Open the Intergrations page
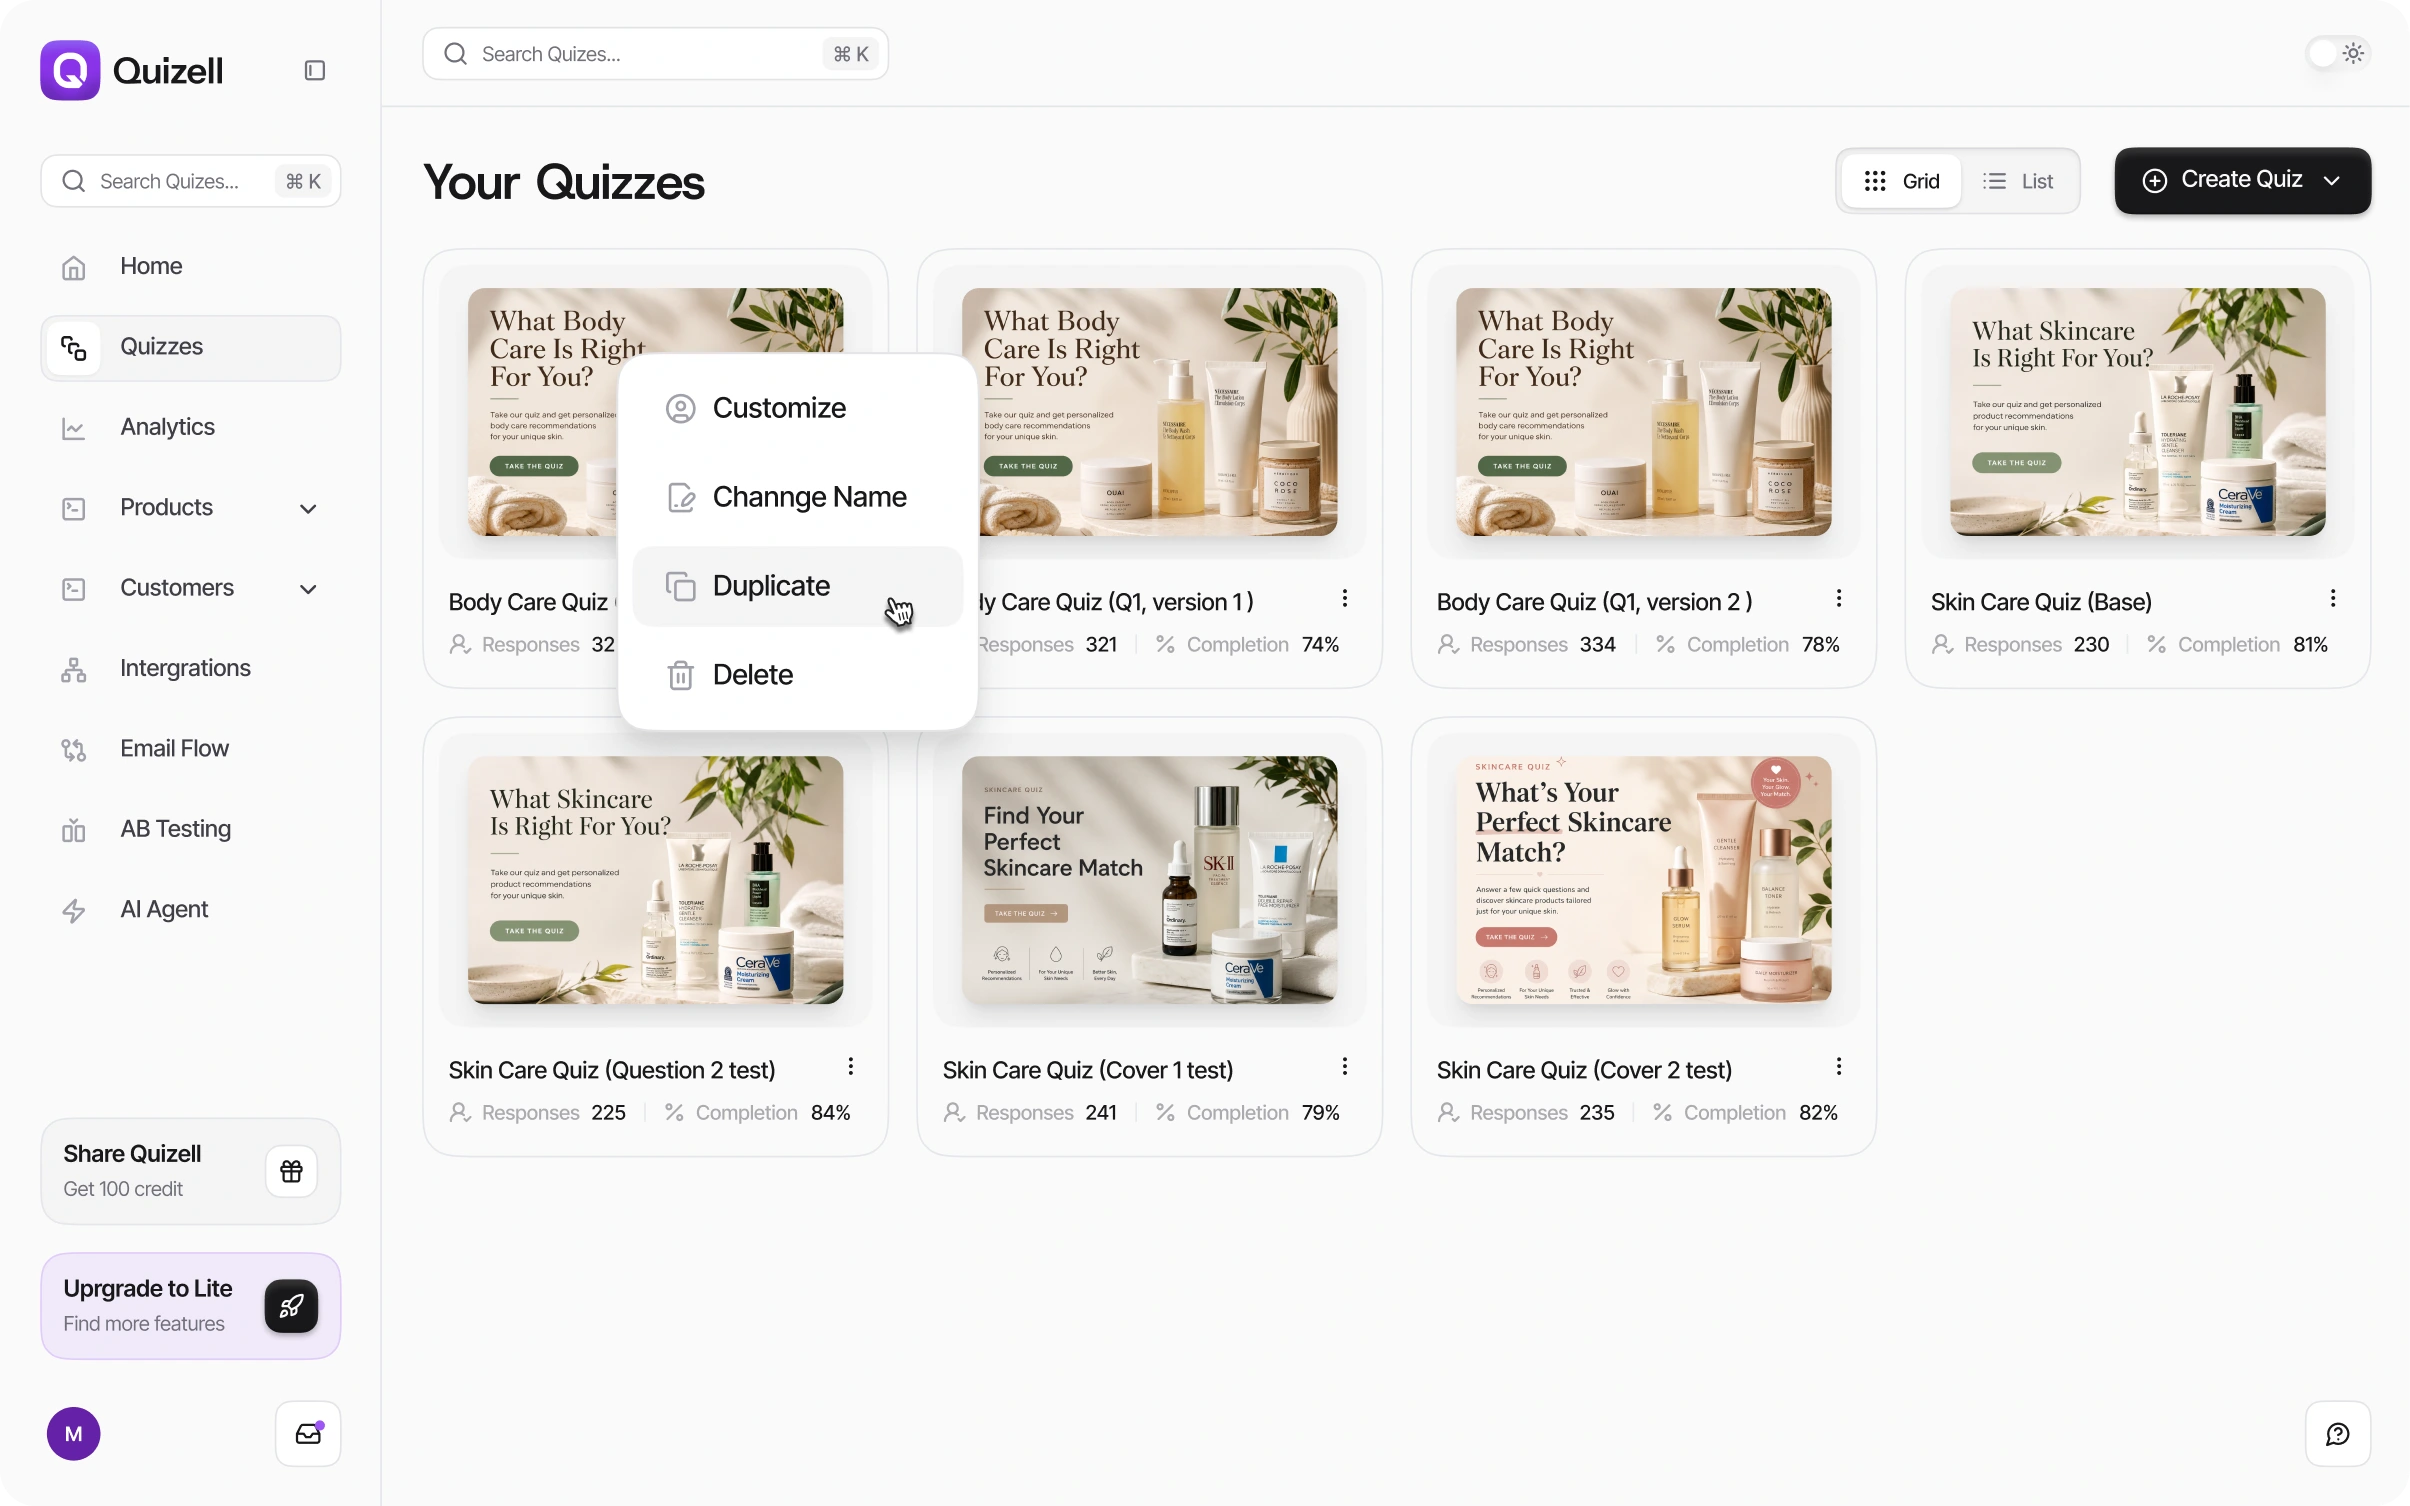This screenshot has width=2410, height=1506. tap(190, 669)
